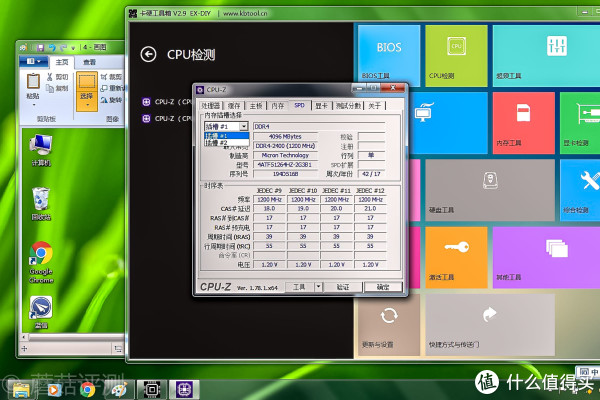
Task: Switch to the 缓存 tab in CPU-Z
Action: click(x=234, y=106)
